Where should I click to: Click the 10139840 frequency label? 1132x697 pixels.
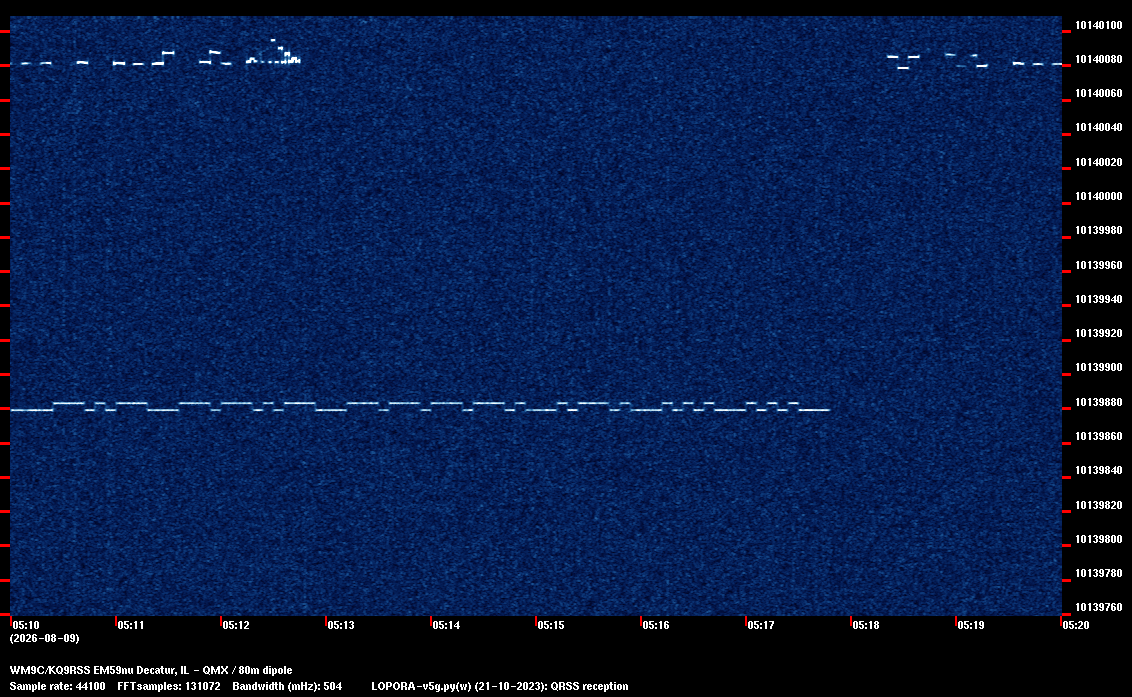[1098, 470]
